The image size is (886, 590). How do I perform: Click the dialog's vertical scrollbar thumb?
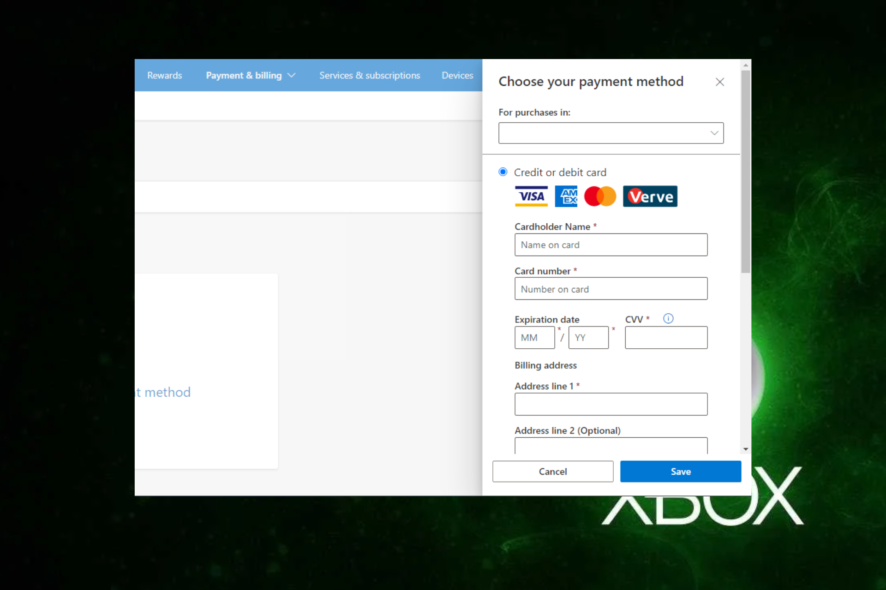pos(746,172)
